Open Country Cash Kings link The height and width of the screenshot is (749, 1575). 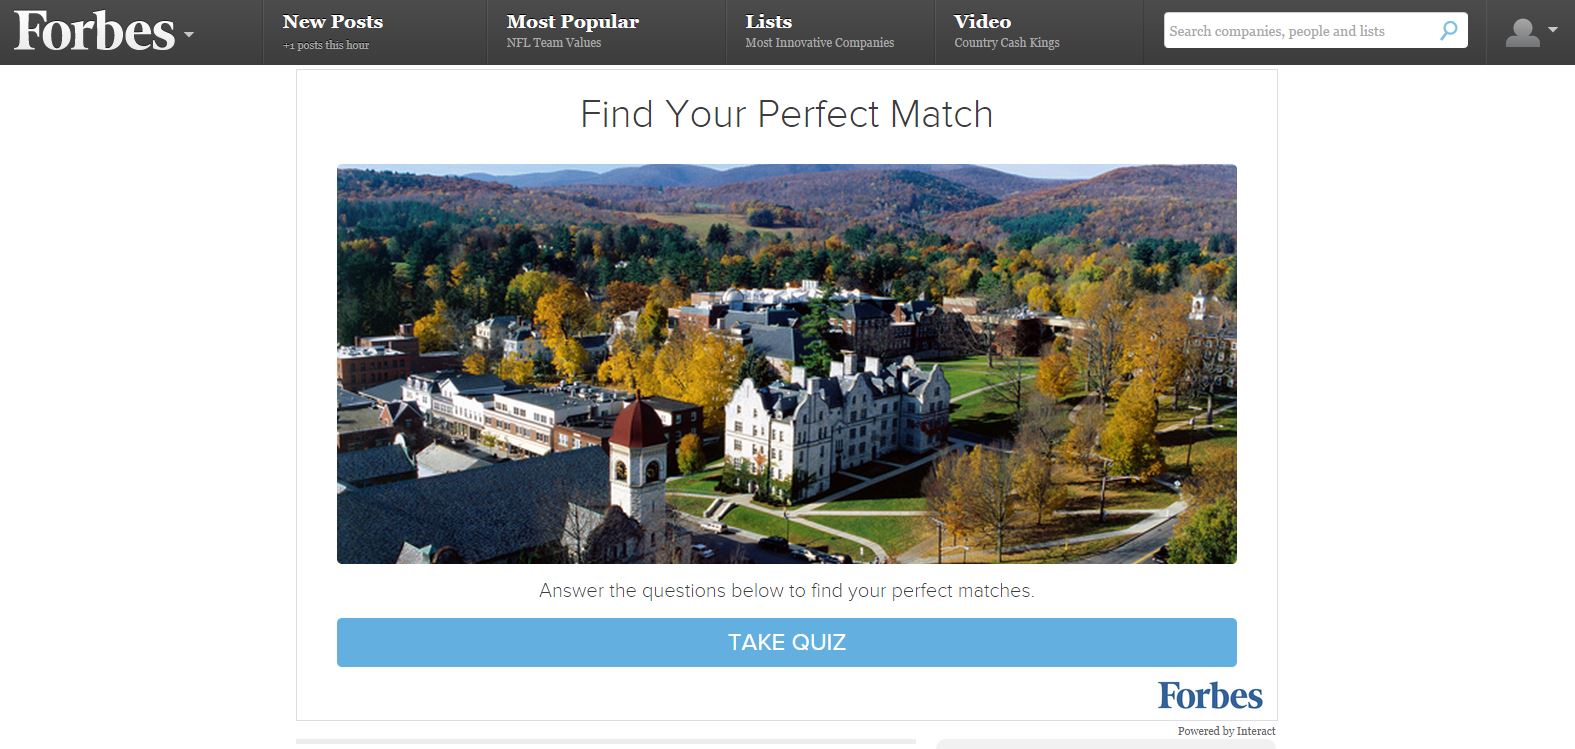point(1006,43)
